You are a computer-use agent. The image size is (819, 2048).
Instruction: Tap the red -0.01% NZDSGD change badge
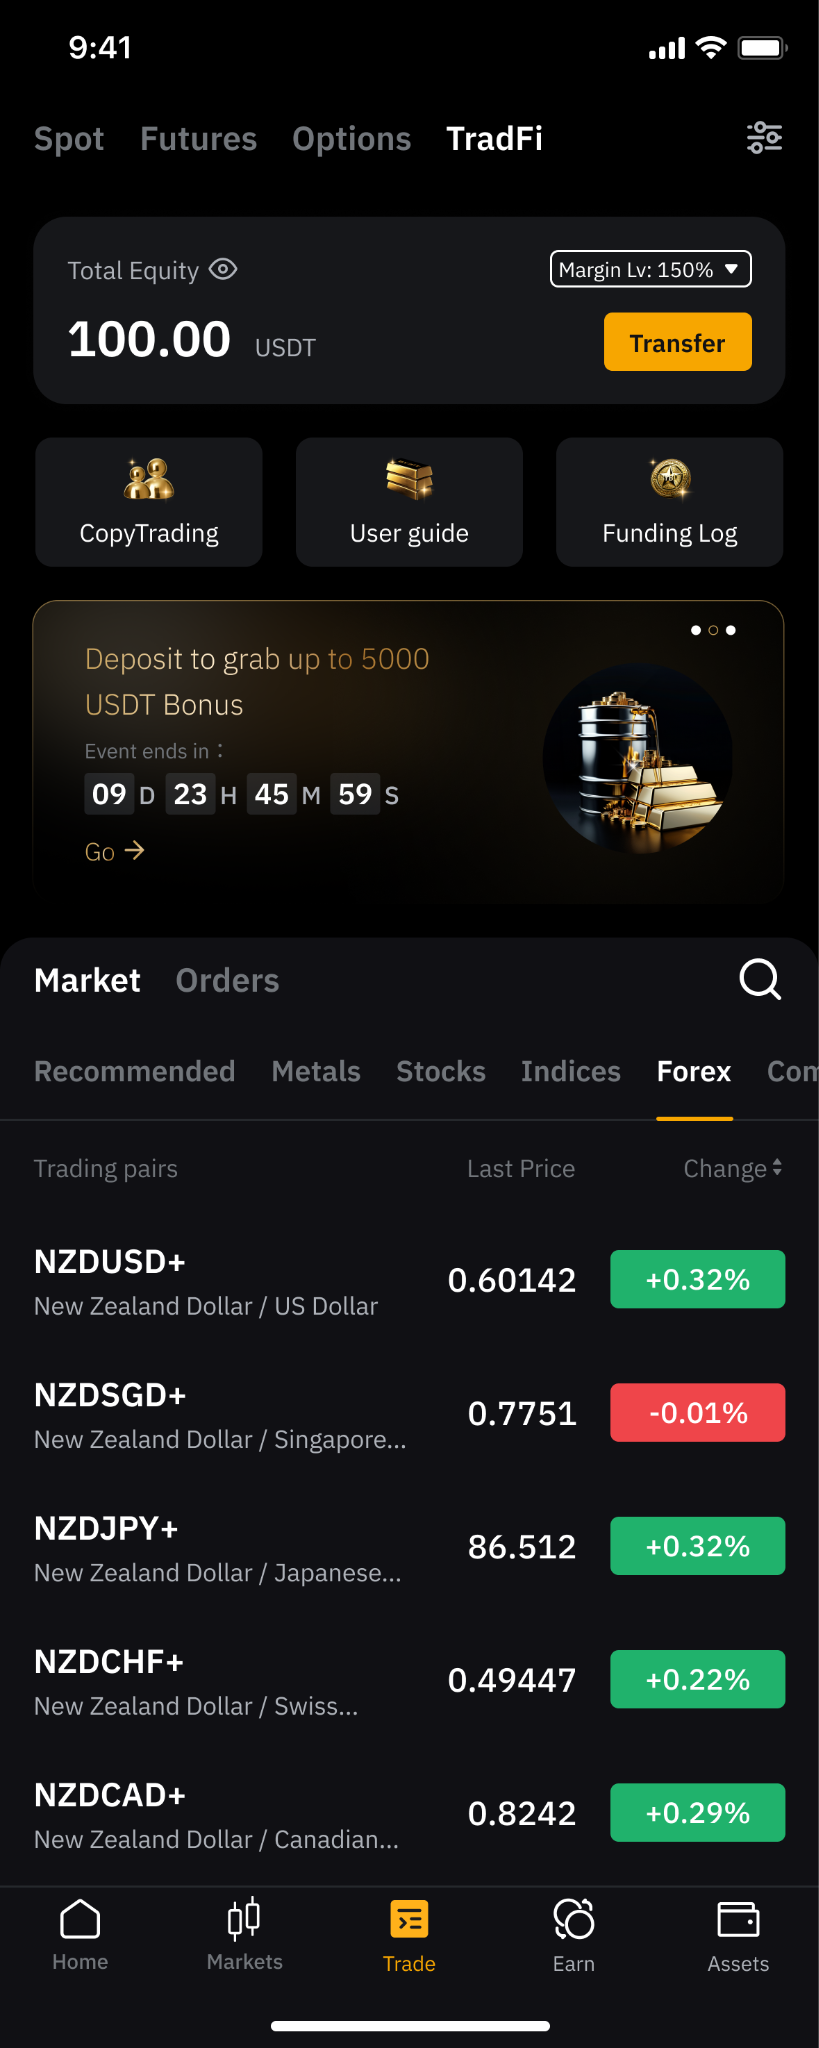(698, 1413)
